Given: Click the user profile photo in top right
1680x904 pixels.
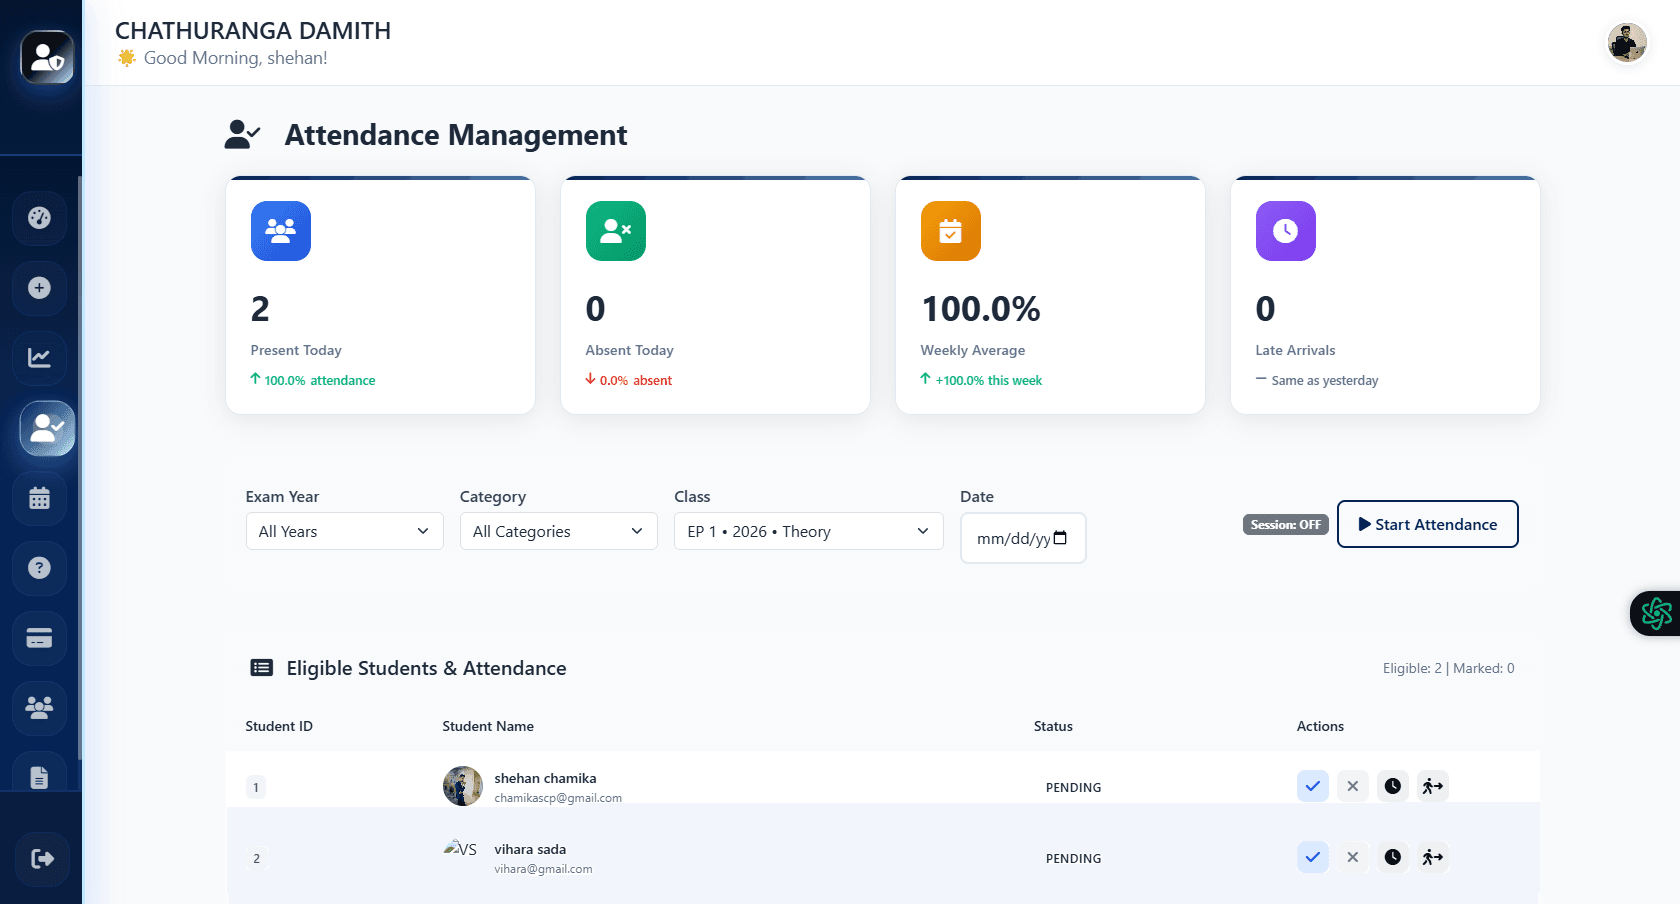Looking at the screenshot, I should coord(1627,43).
